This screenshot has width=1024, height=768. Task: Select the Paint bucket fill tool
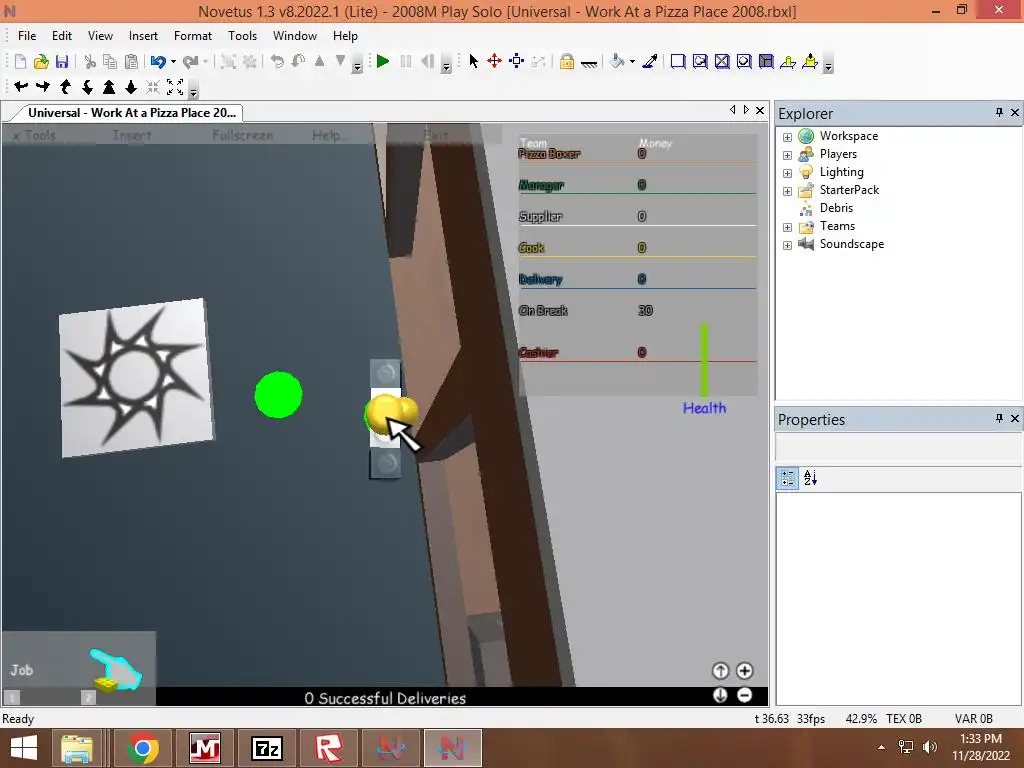click(x=617, y=61)
